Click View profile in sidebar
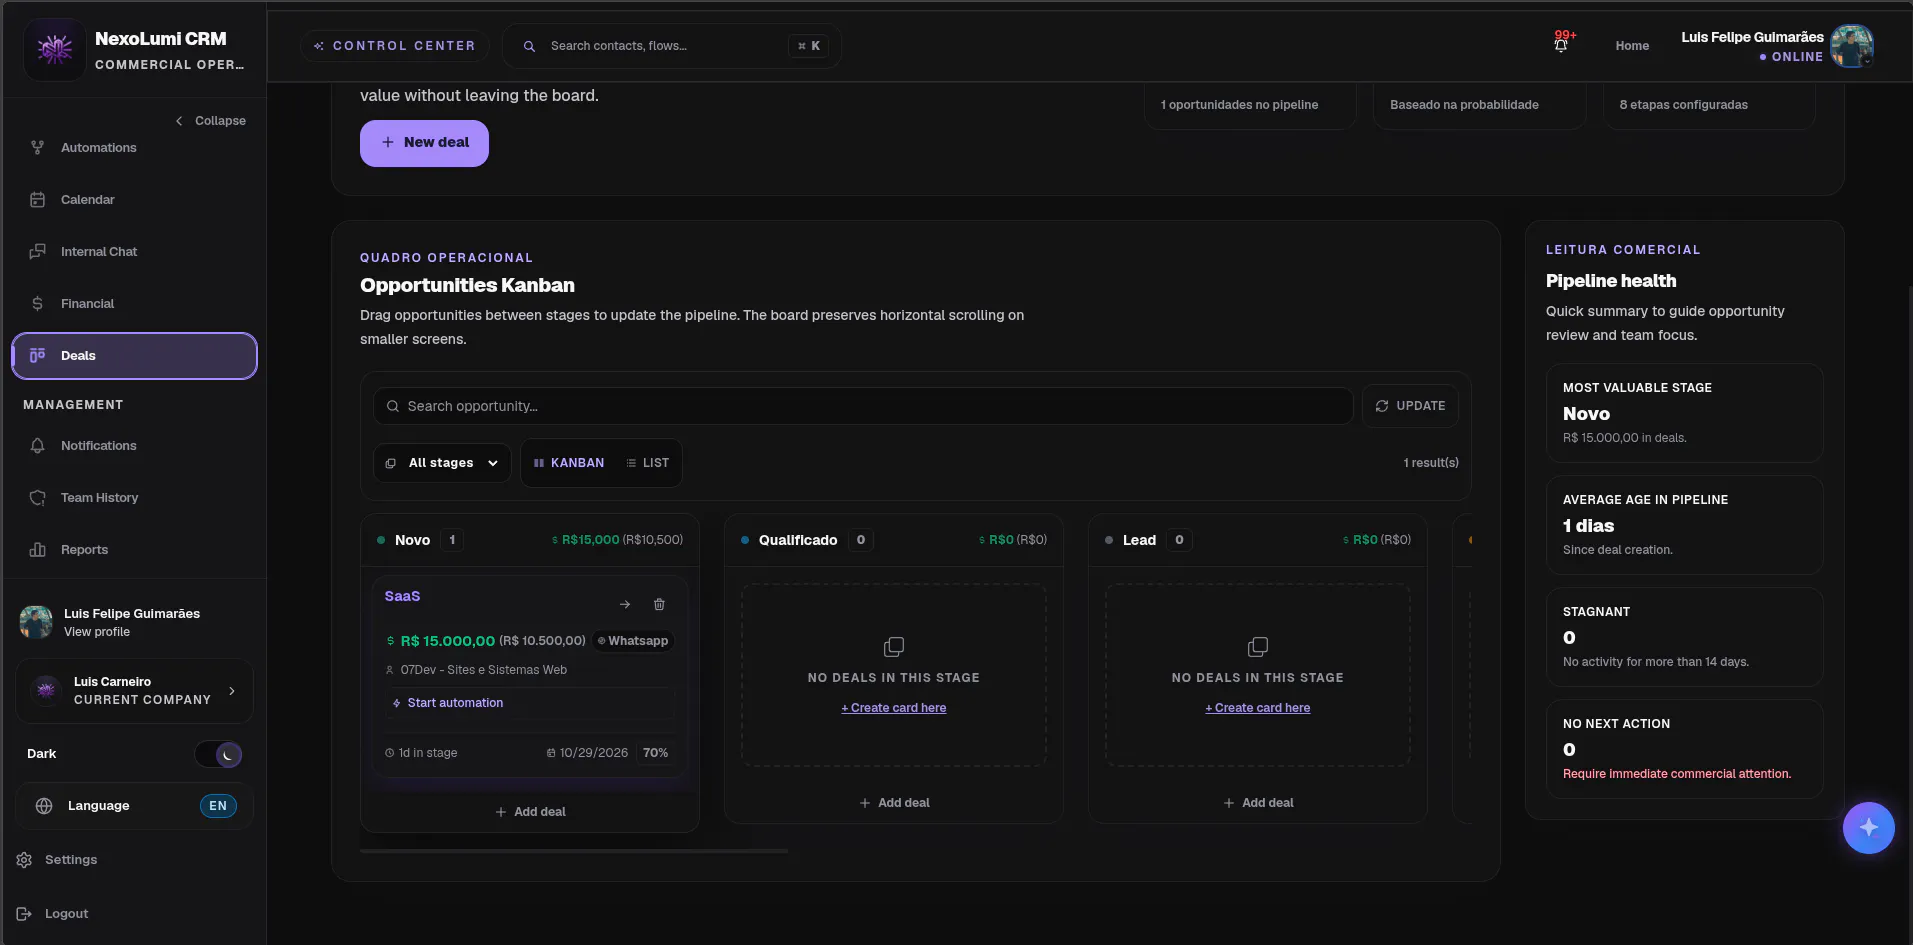1913x945 pixels. [x=97, y=632]
